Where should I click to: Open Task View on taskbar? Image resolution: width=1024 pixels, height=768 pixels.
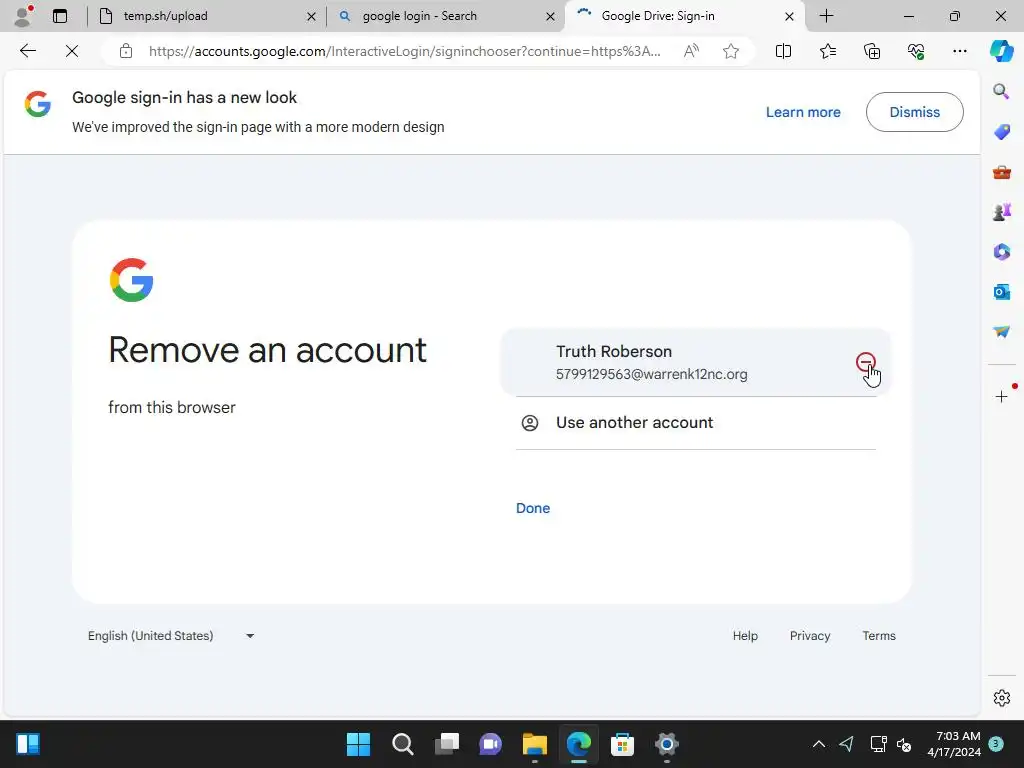(x=447, y=744)
